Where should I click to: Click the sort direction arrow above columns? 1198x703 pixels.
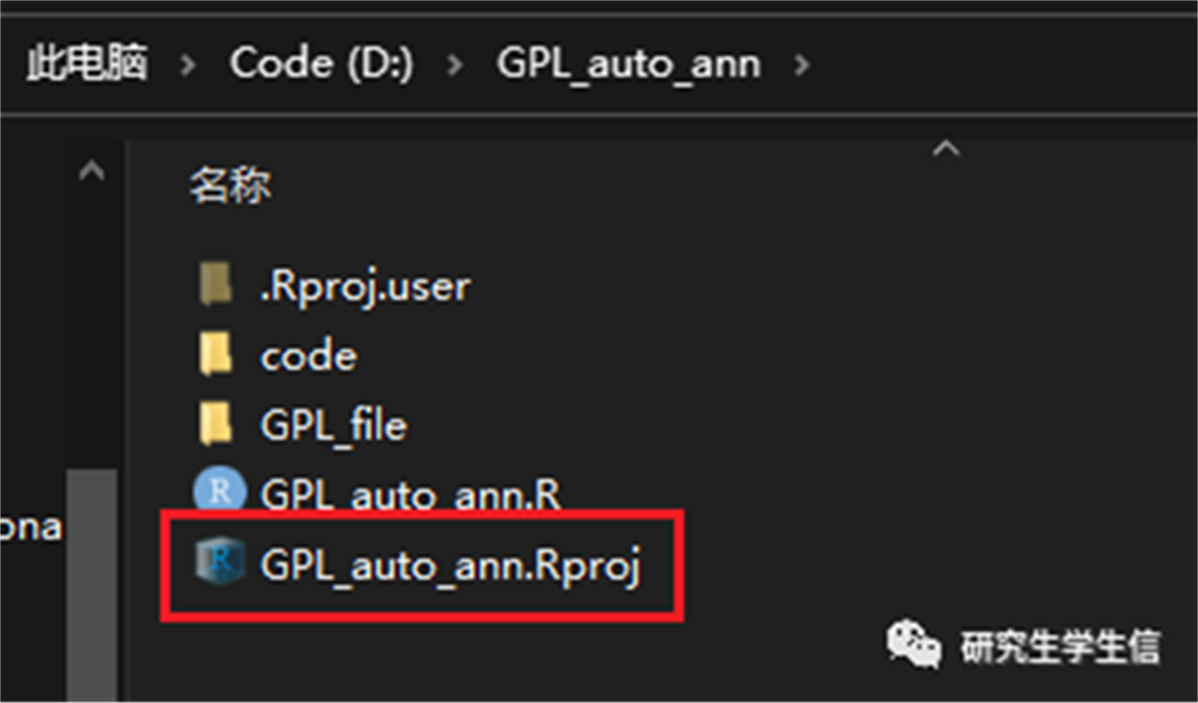[946, 147]
